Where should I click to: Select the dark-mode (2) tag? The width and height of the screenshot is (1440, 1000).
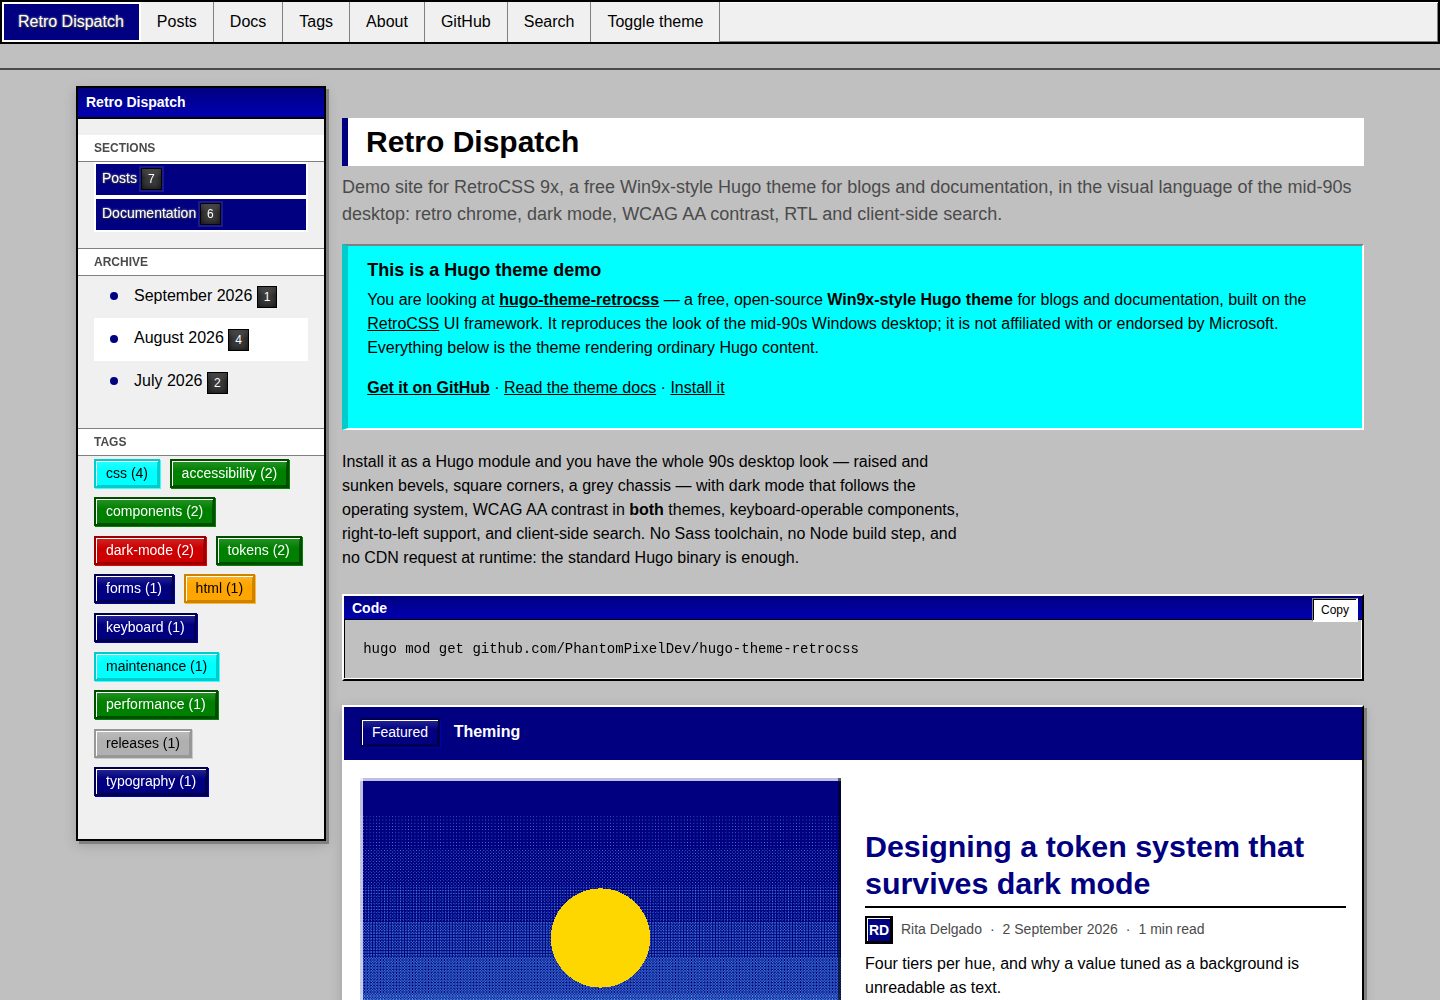tap(150, 551)
